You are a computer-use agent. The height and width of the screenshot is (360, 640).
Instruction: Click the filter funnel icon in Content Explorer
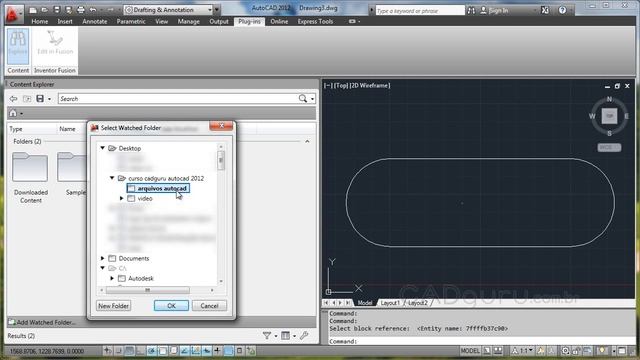click(267, 336)
